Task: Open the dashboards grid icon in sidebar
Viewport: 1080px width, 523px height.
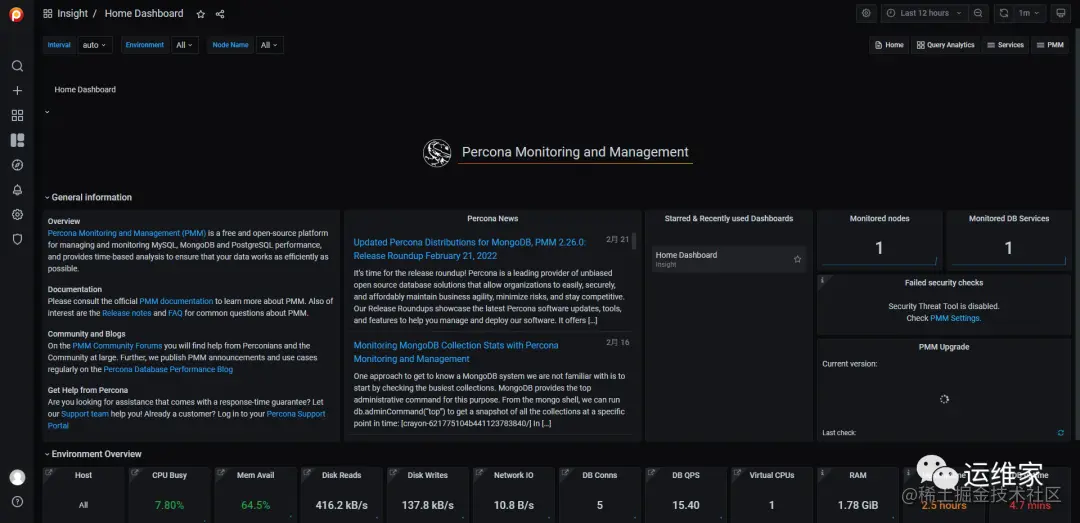Action: point(17,116)
